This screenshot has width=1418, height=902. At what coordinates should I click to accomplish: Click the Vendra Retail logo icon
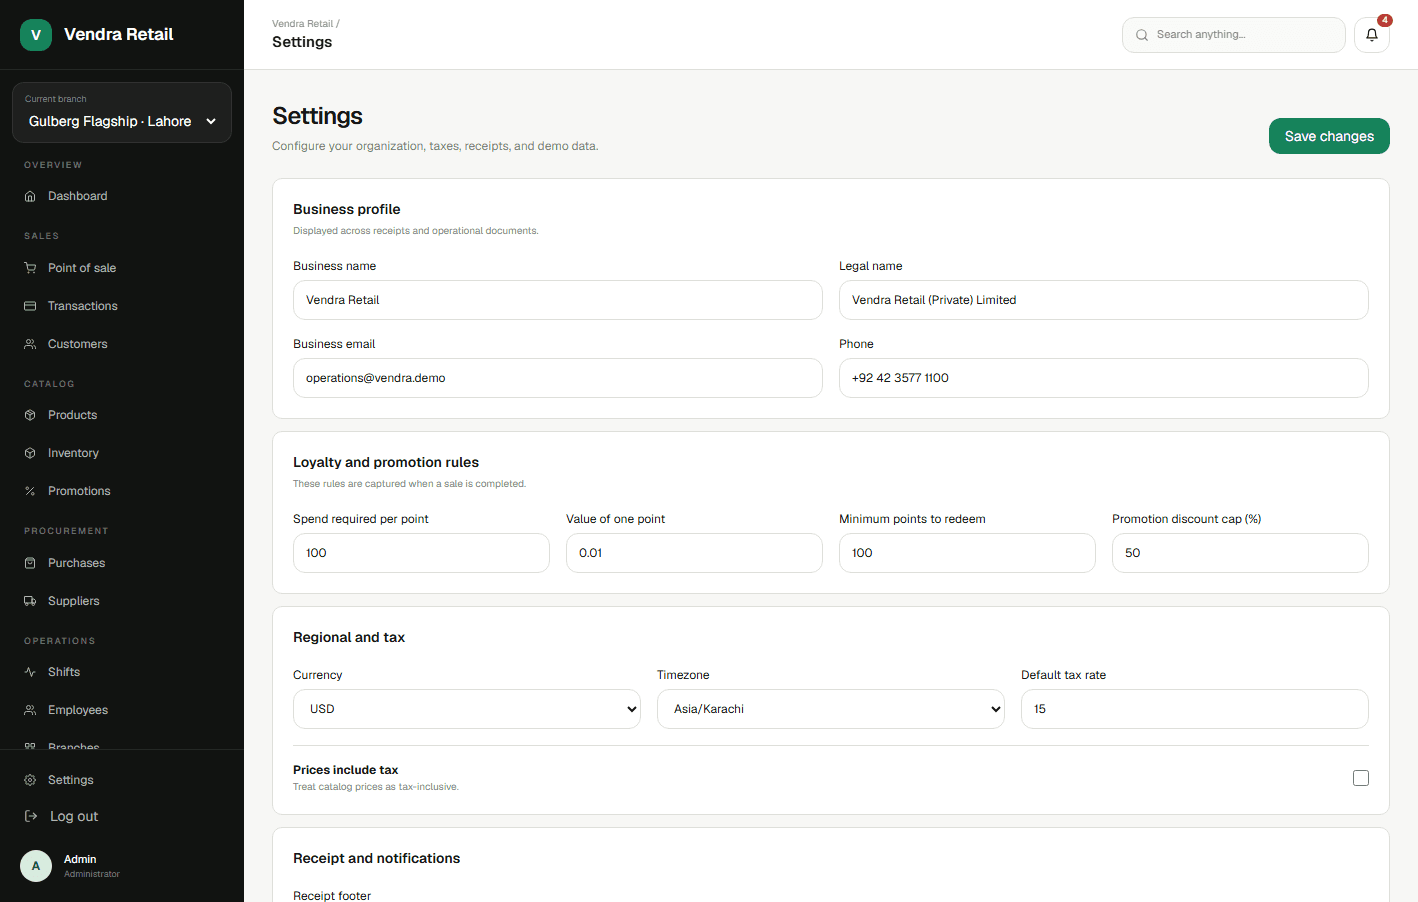pos(36,35)
